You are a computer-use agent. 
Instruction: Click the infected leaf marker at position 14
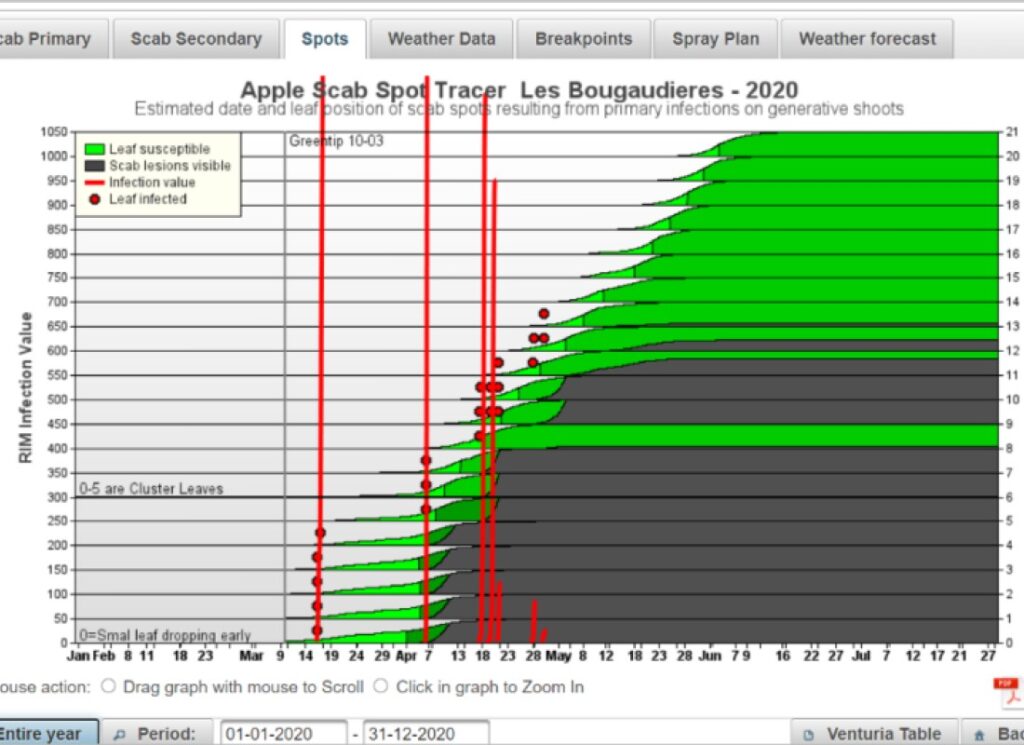(543, 314)
